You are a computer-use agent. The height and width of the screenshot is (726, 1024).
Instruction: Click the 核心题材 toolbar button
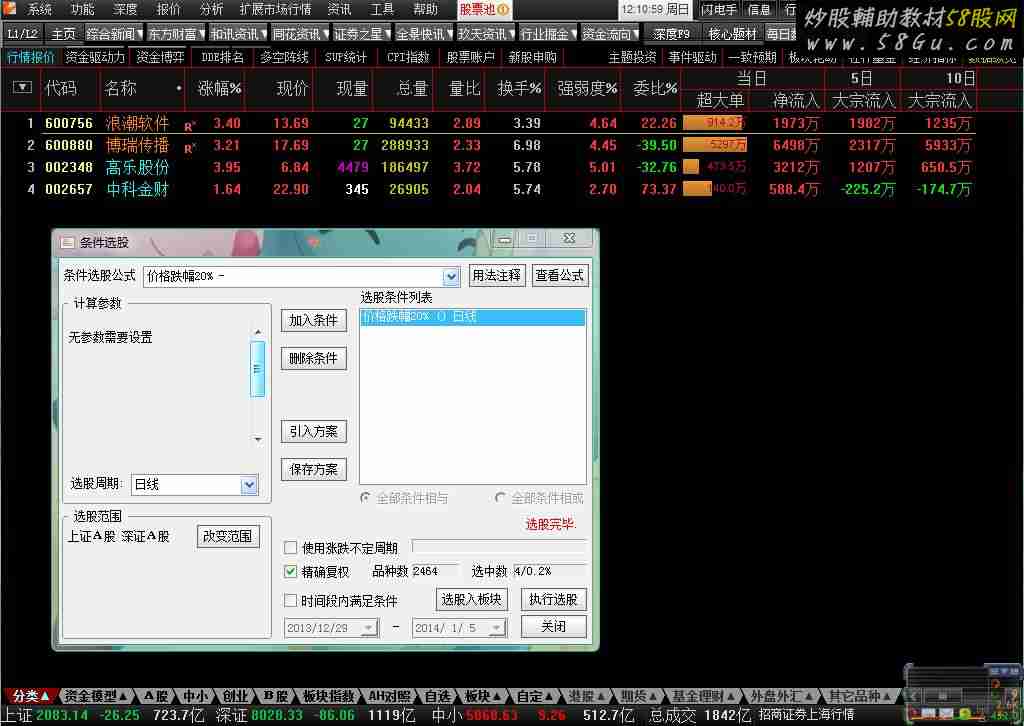click(x=733, y=33)
